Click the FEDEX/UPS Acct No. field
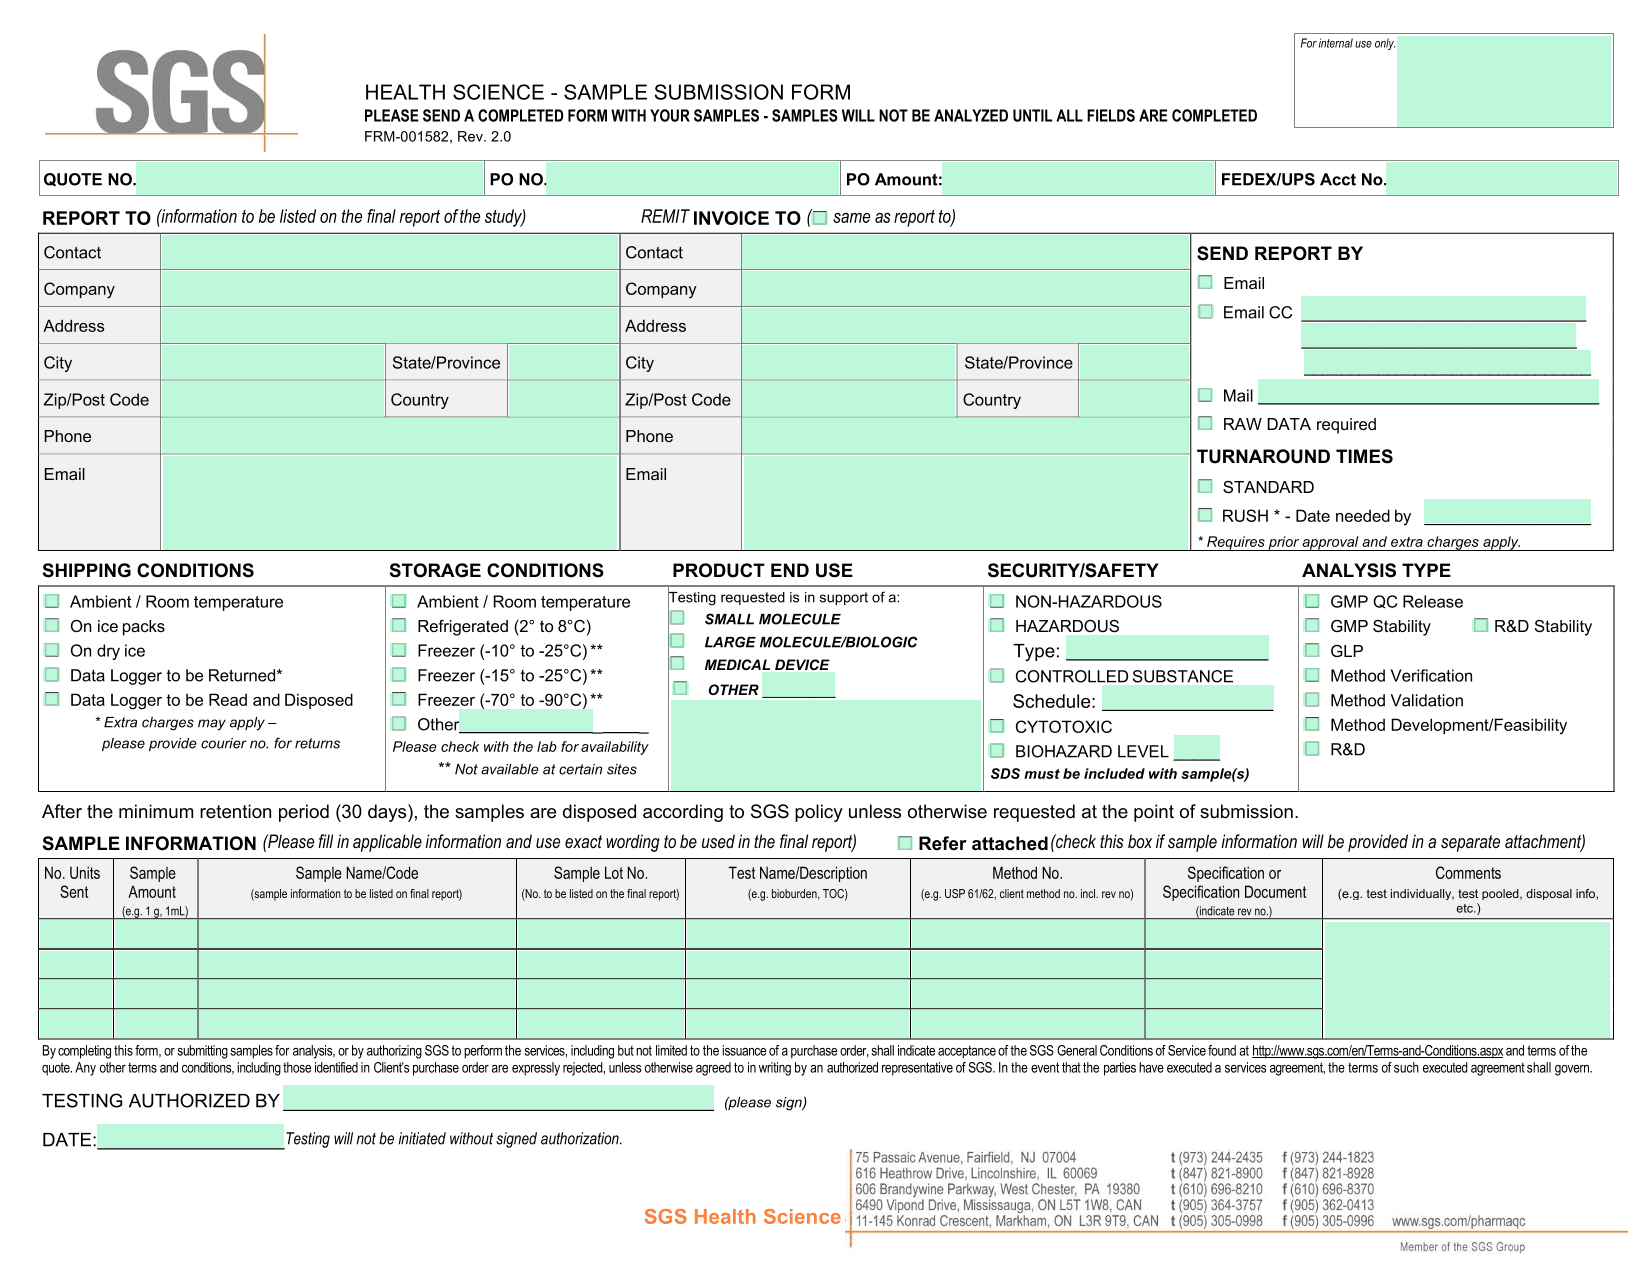The width and height of the screenshot is (1649, 1275). [x=1501, y=179]
